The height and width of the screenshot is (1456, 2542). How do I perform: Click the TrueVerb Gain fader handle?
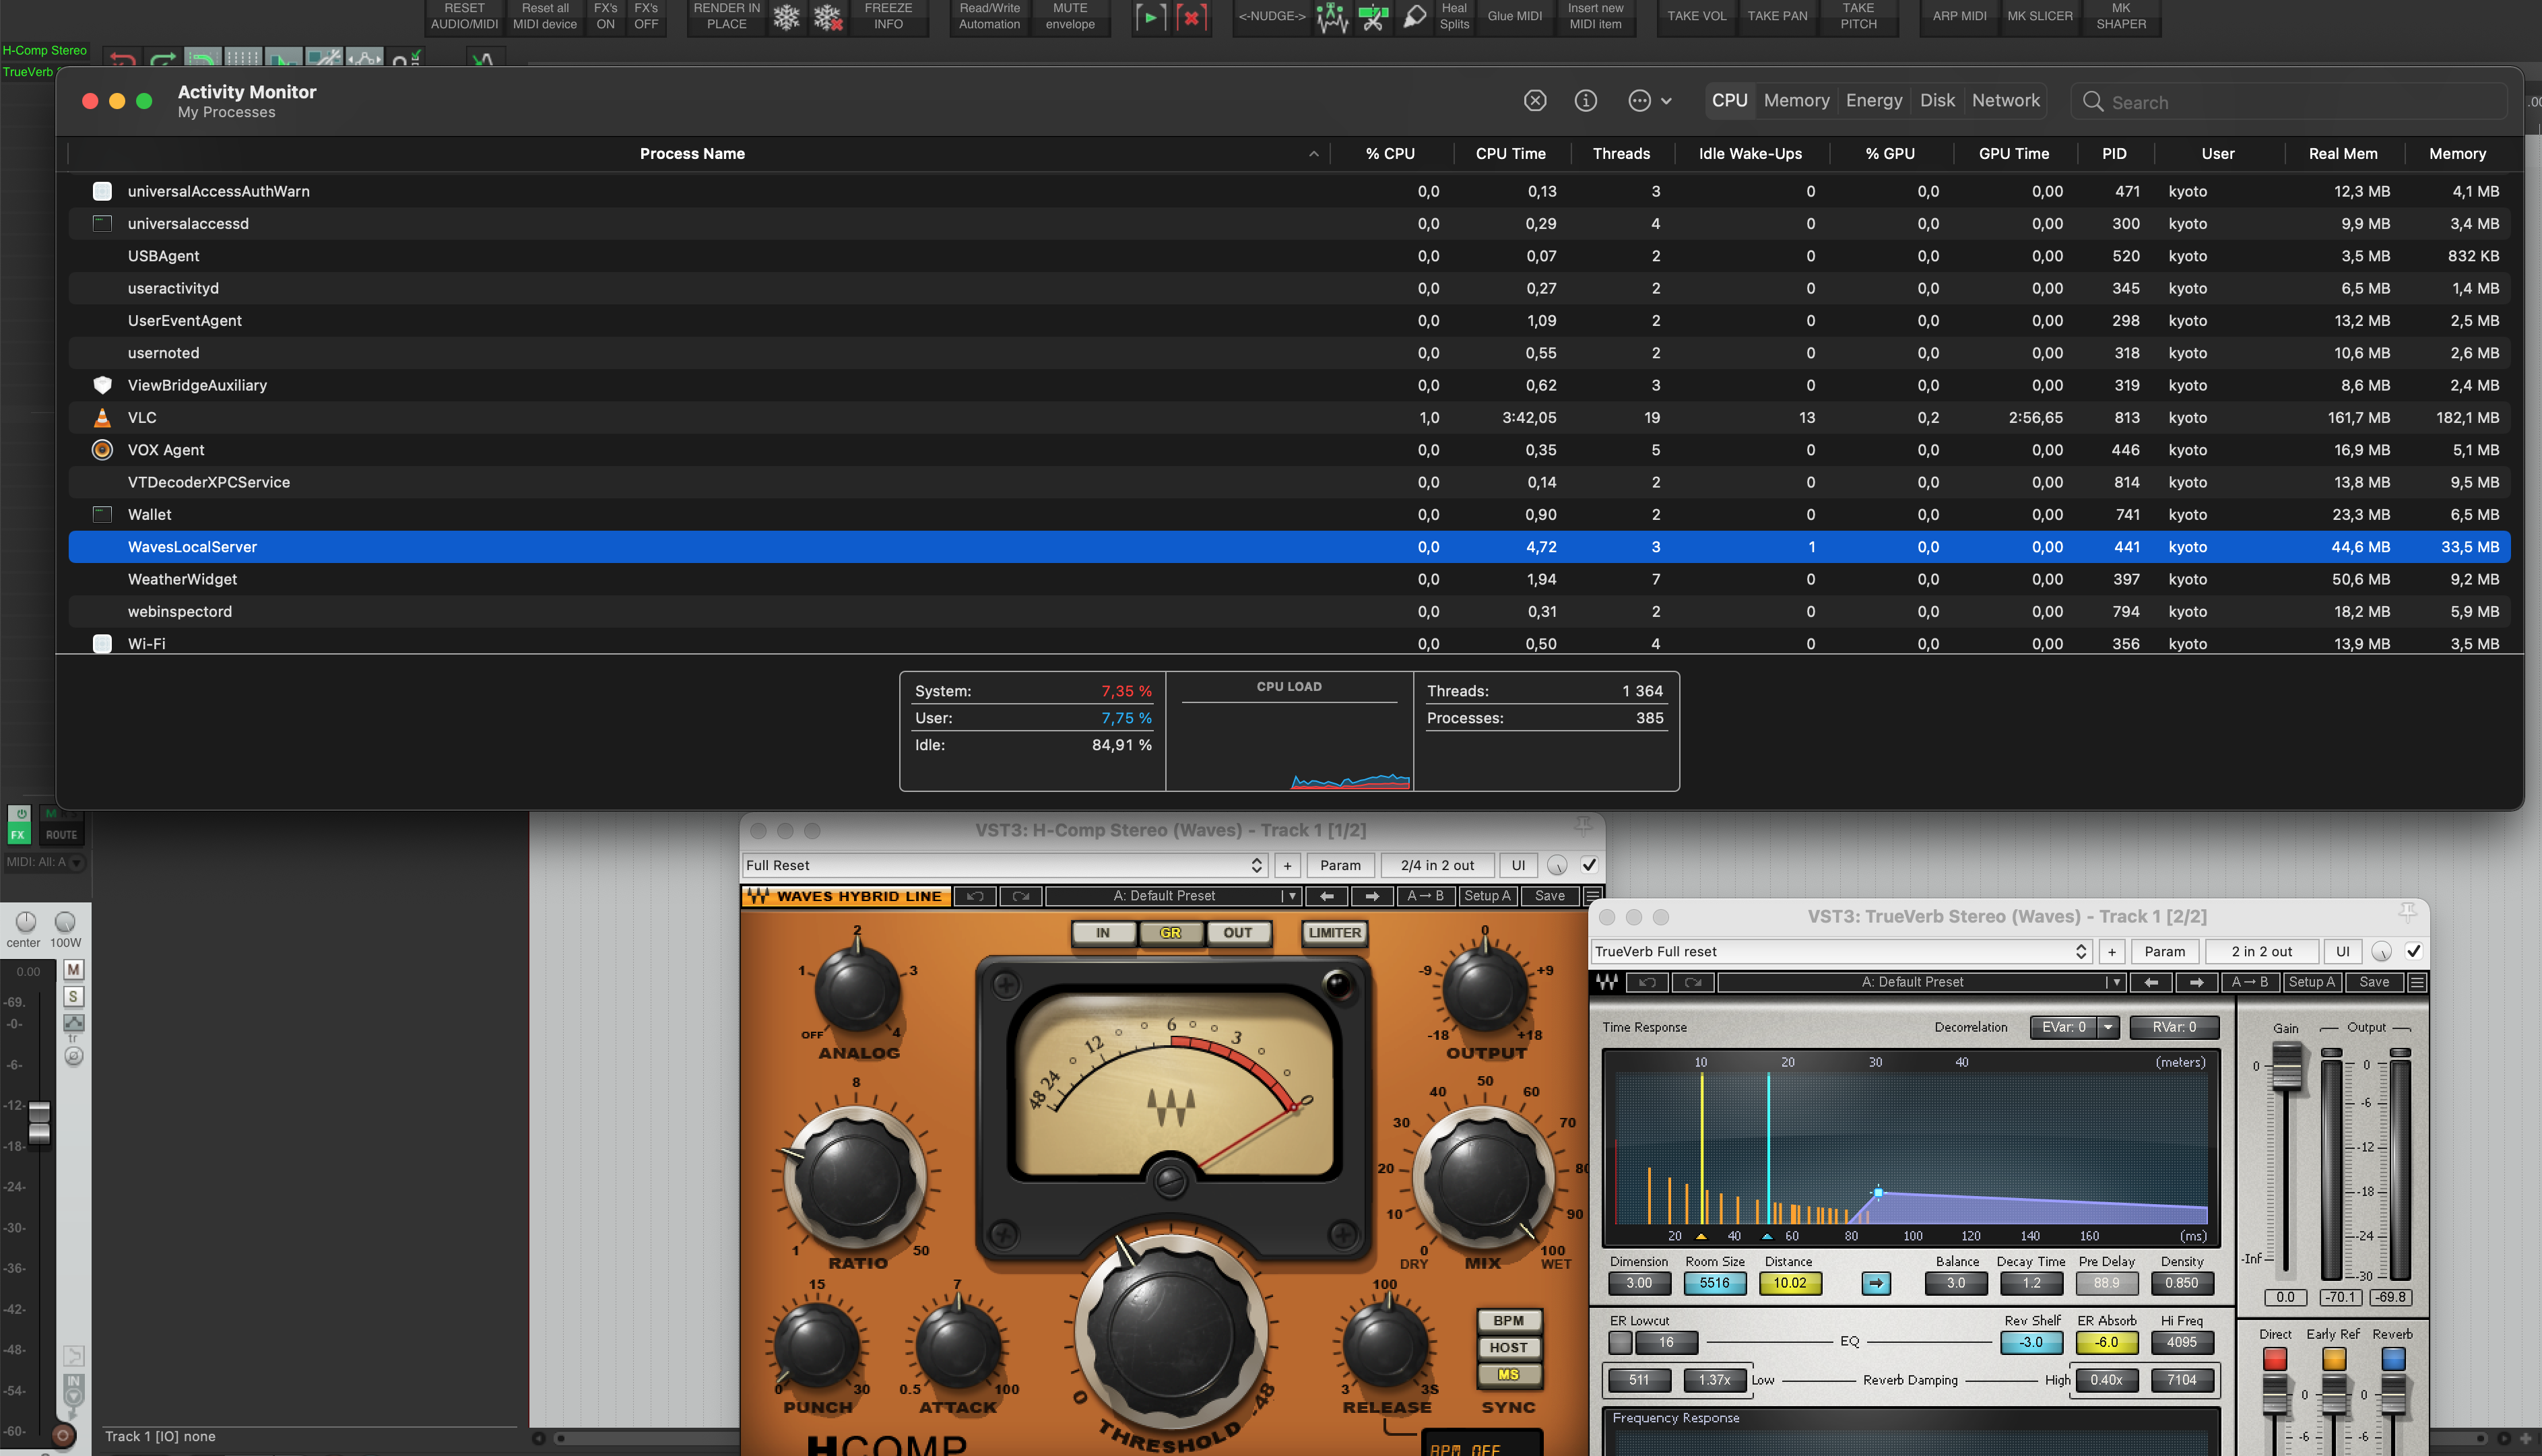point(2287,1067)
